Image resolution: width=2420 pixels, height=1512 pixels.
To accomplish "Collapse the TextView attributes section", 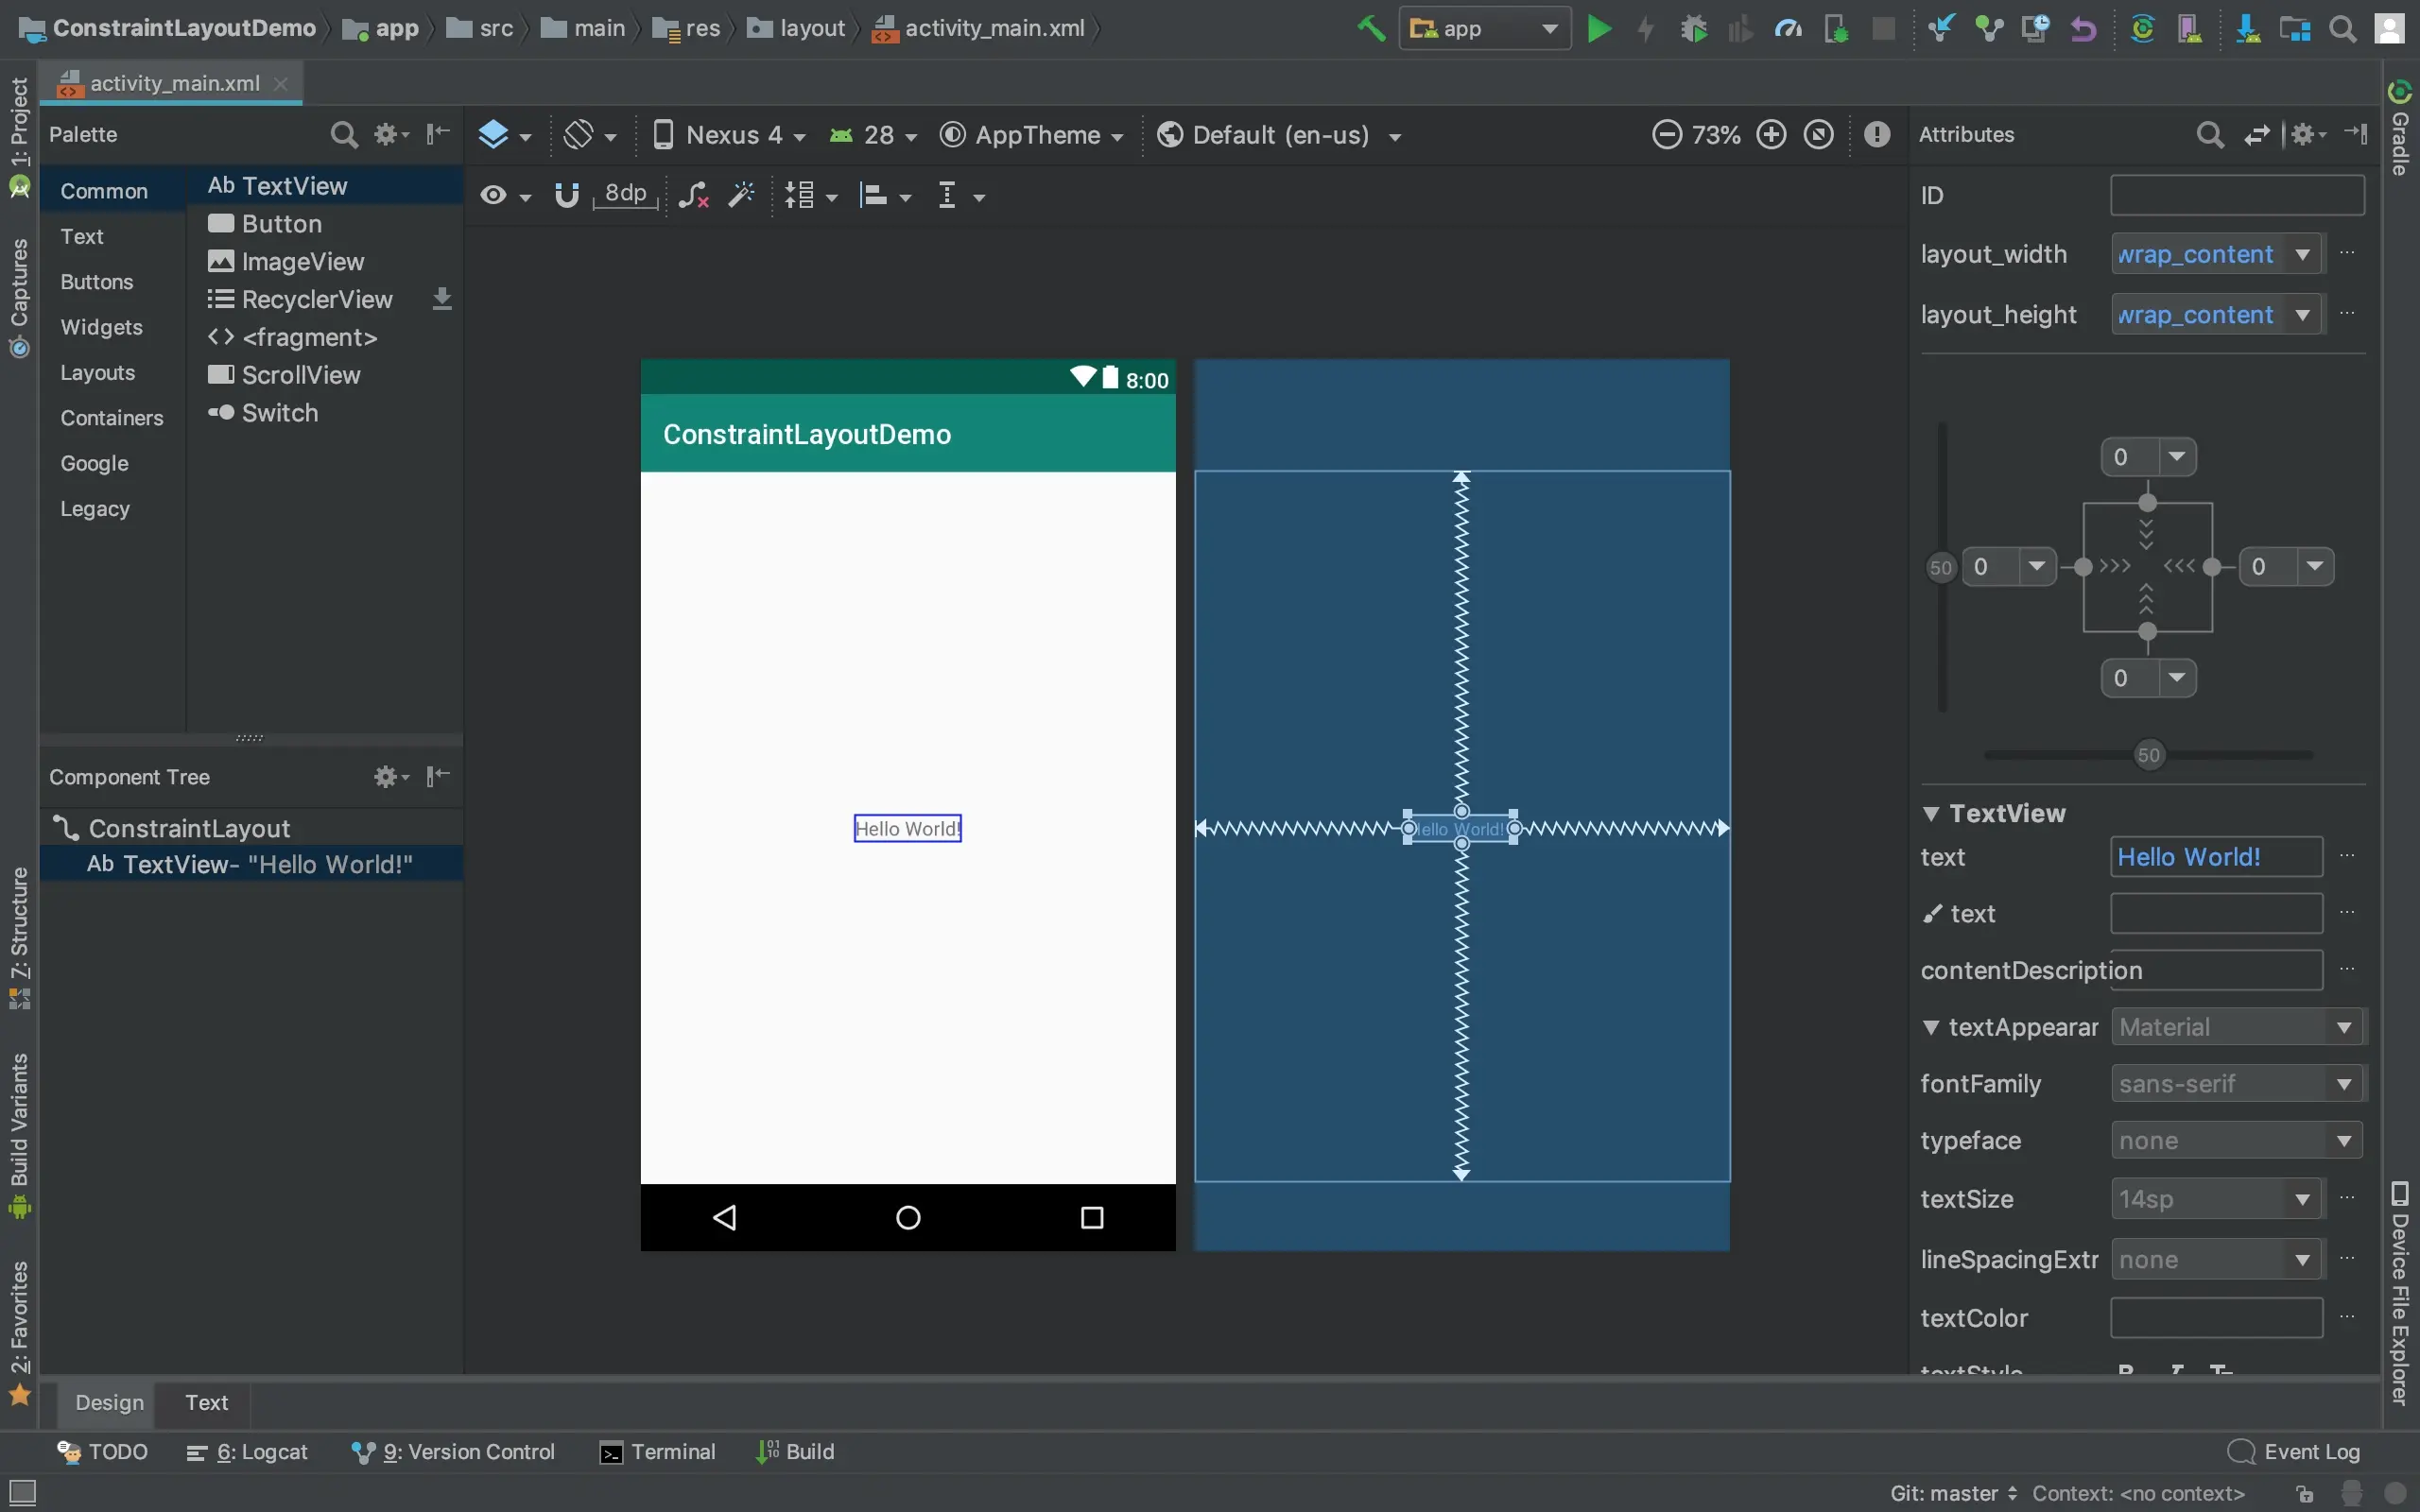I will (x=1931, y=813).
